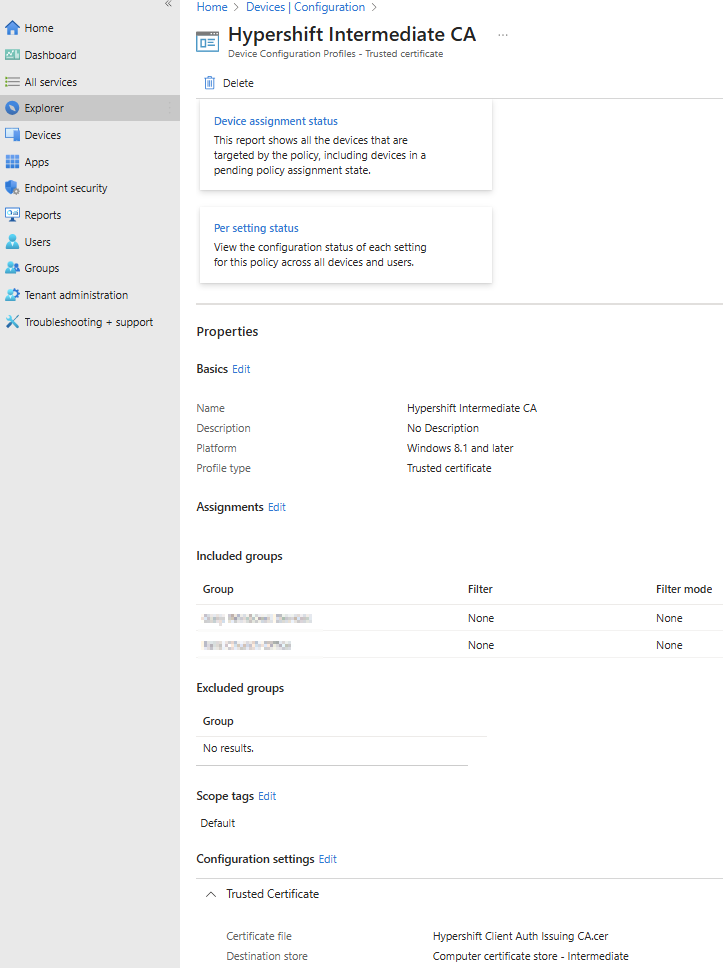Image resolution: width=723 pixels, height=968 pixels.
Task: Click the 'Default' scope tag
Action: (x=217, y=824)
